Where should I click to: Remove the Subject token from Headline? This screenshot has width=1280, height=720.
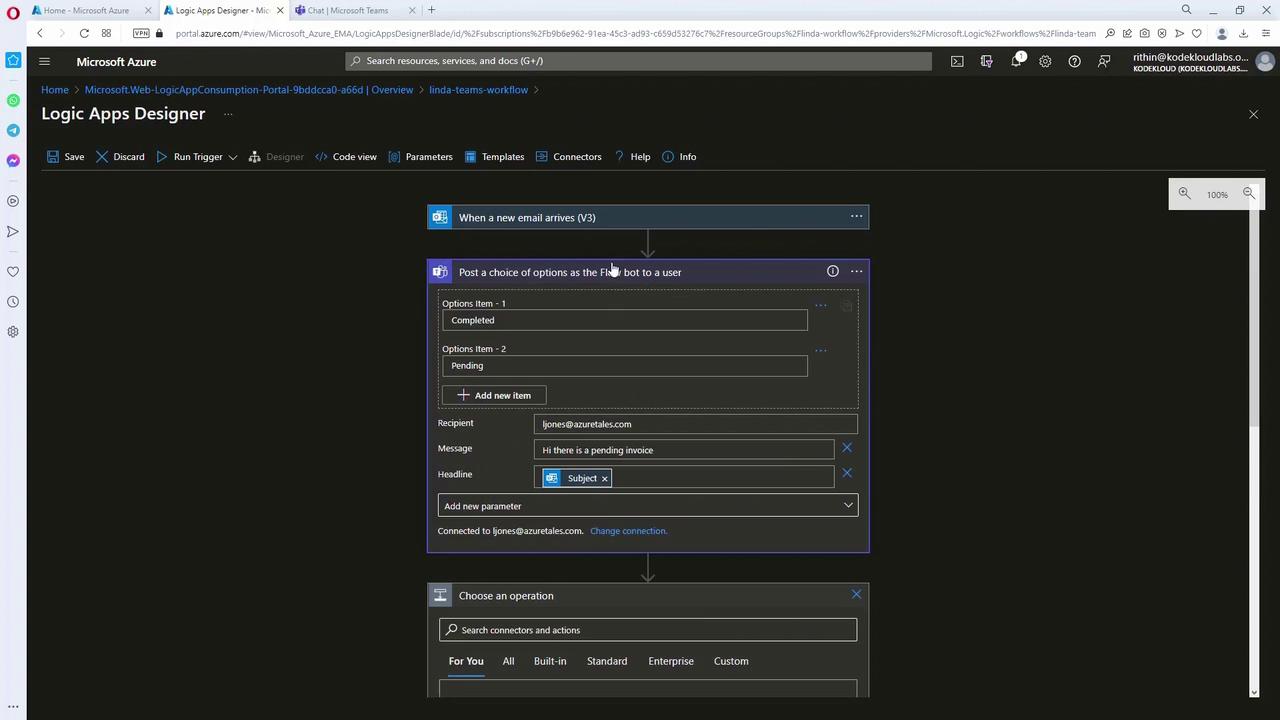tap(605, 479)
